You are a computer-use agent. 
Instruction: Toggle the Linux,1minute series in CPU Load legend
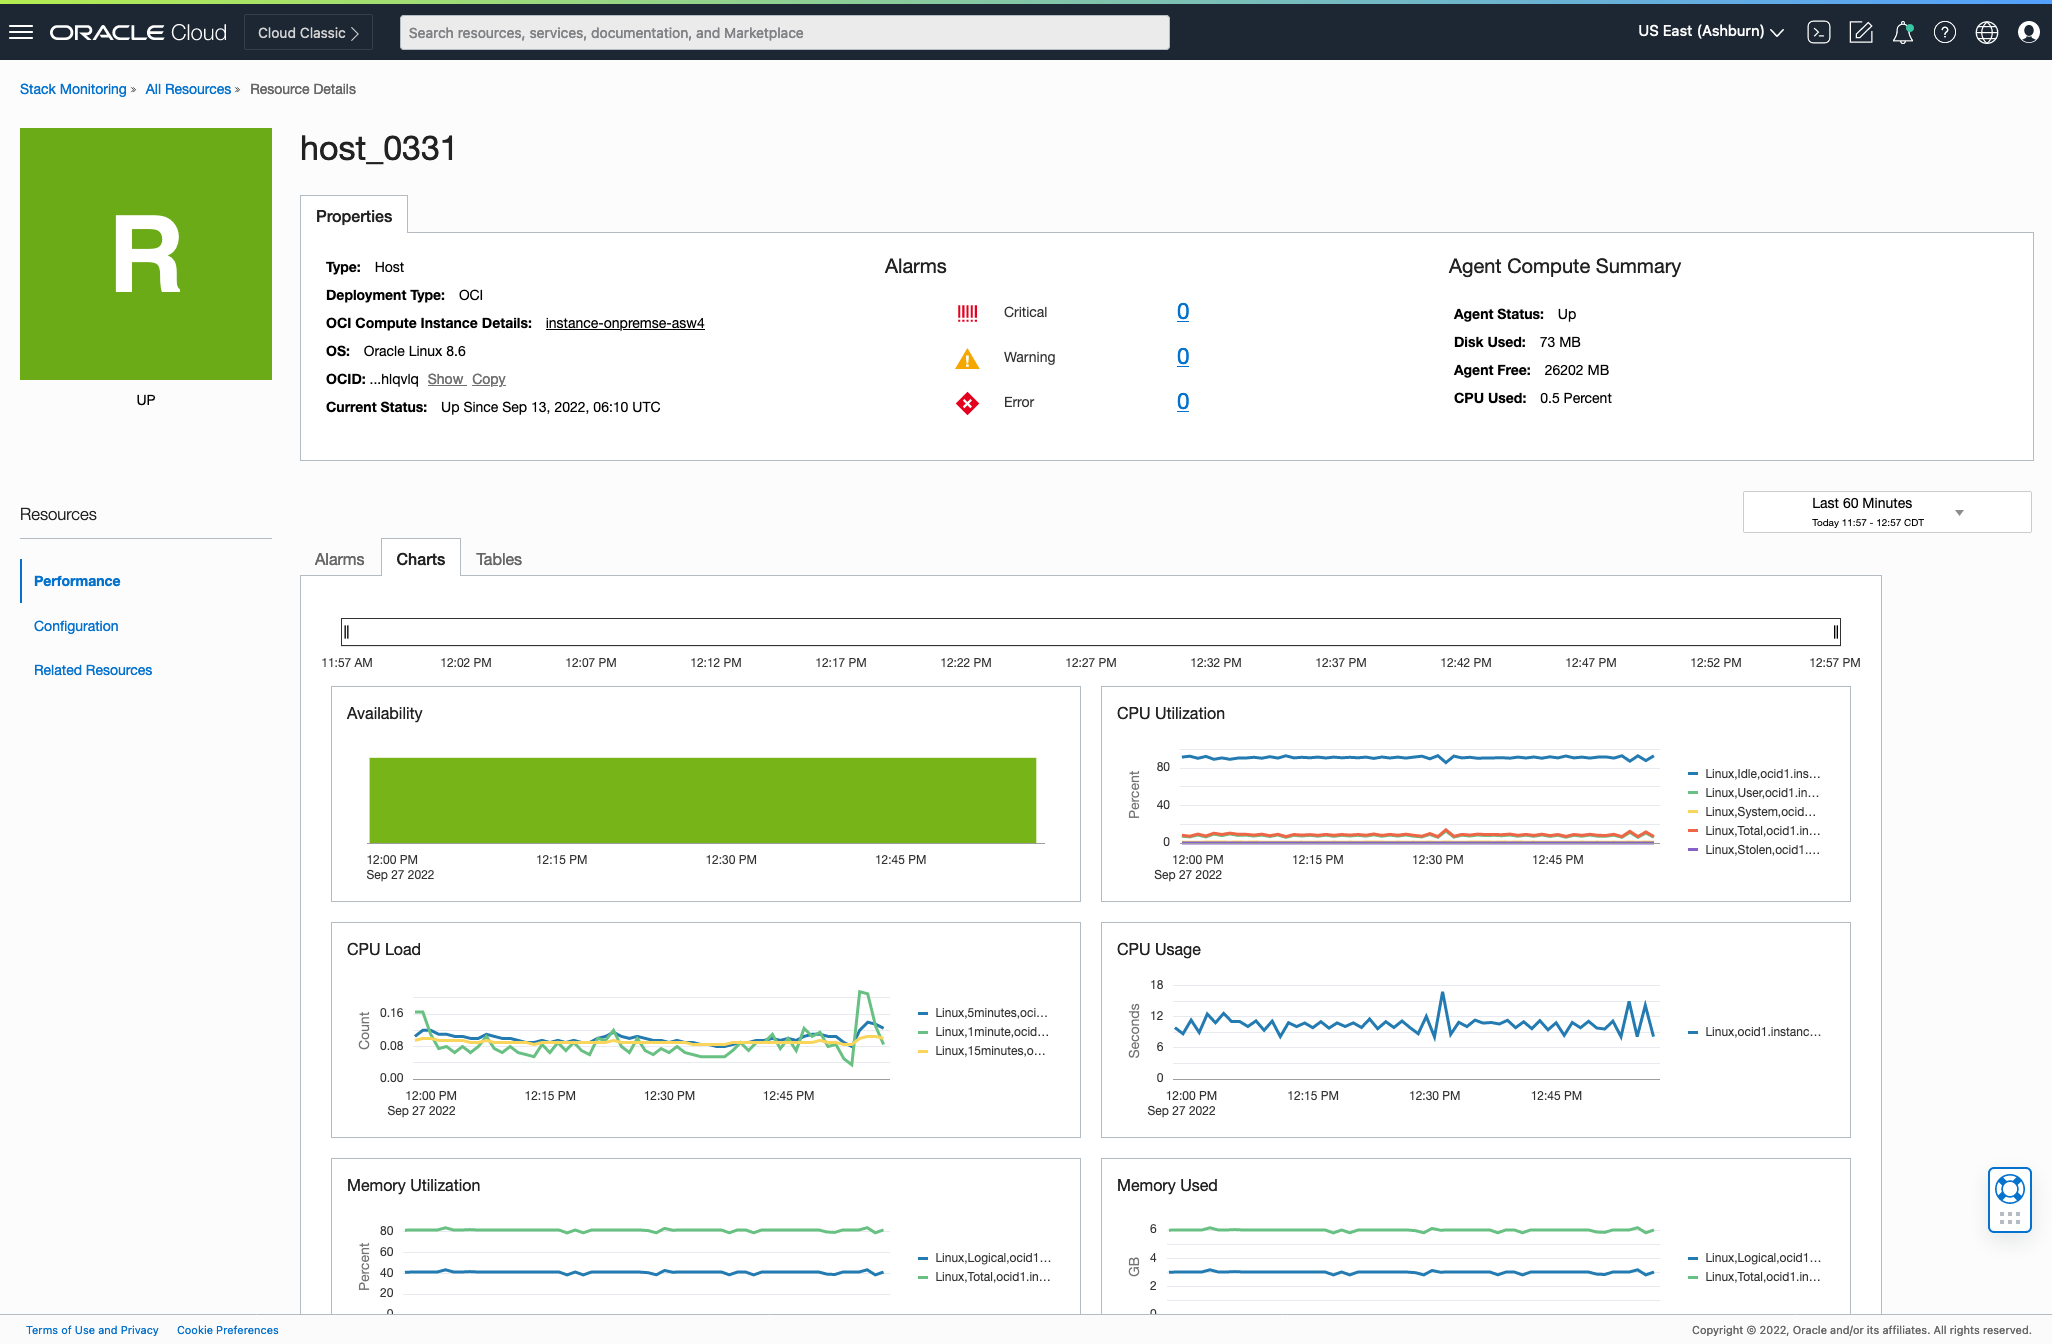[990, 1032]
